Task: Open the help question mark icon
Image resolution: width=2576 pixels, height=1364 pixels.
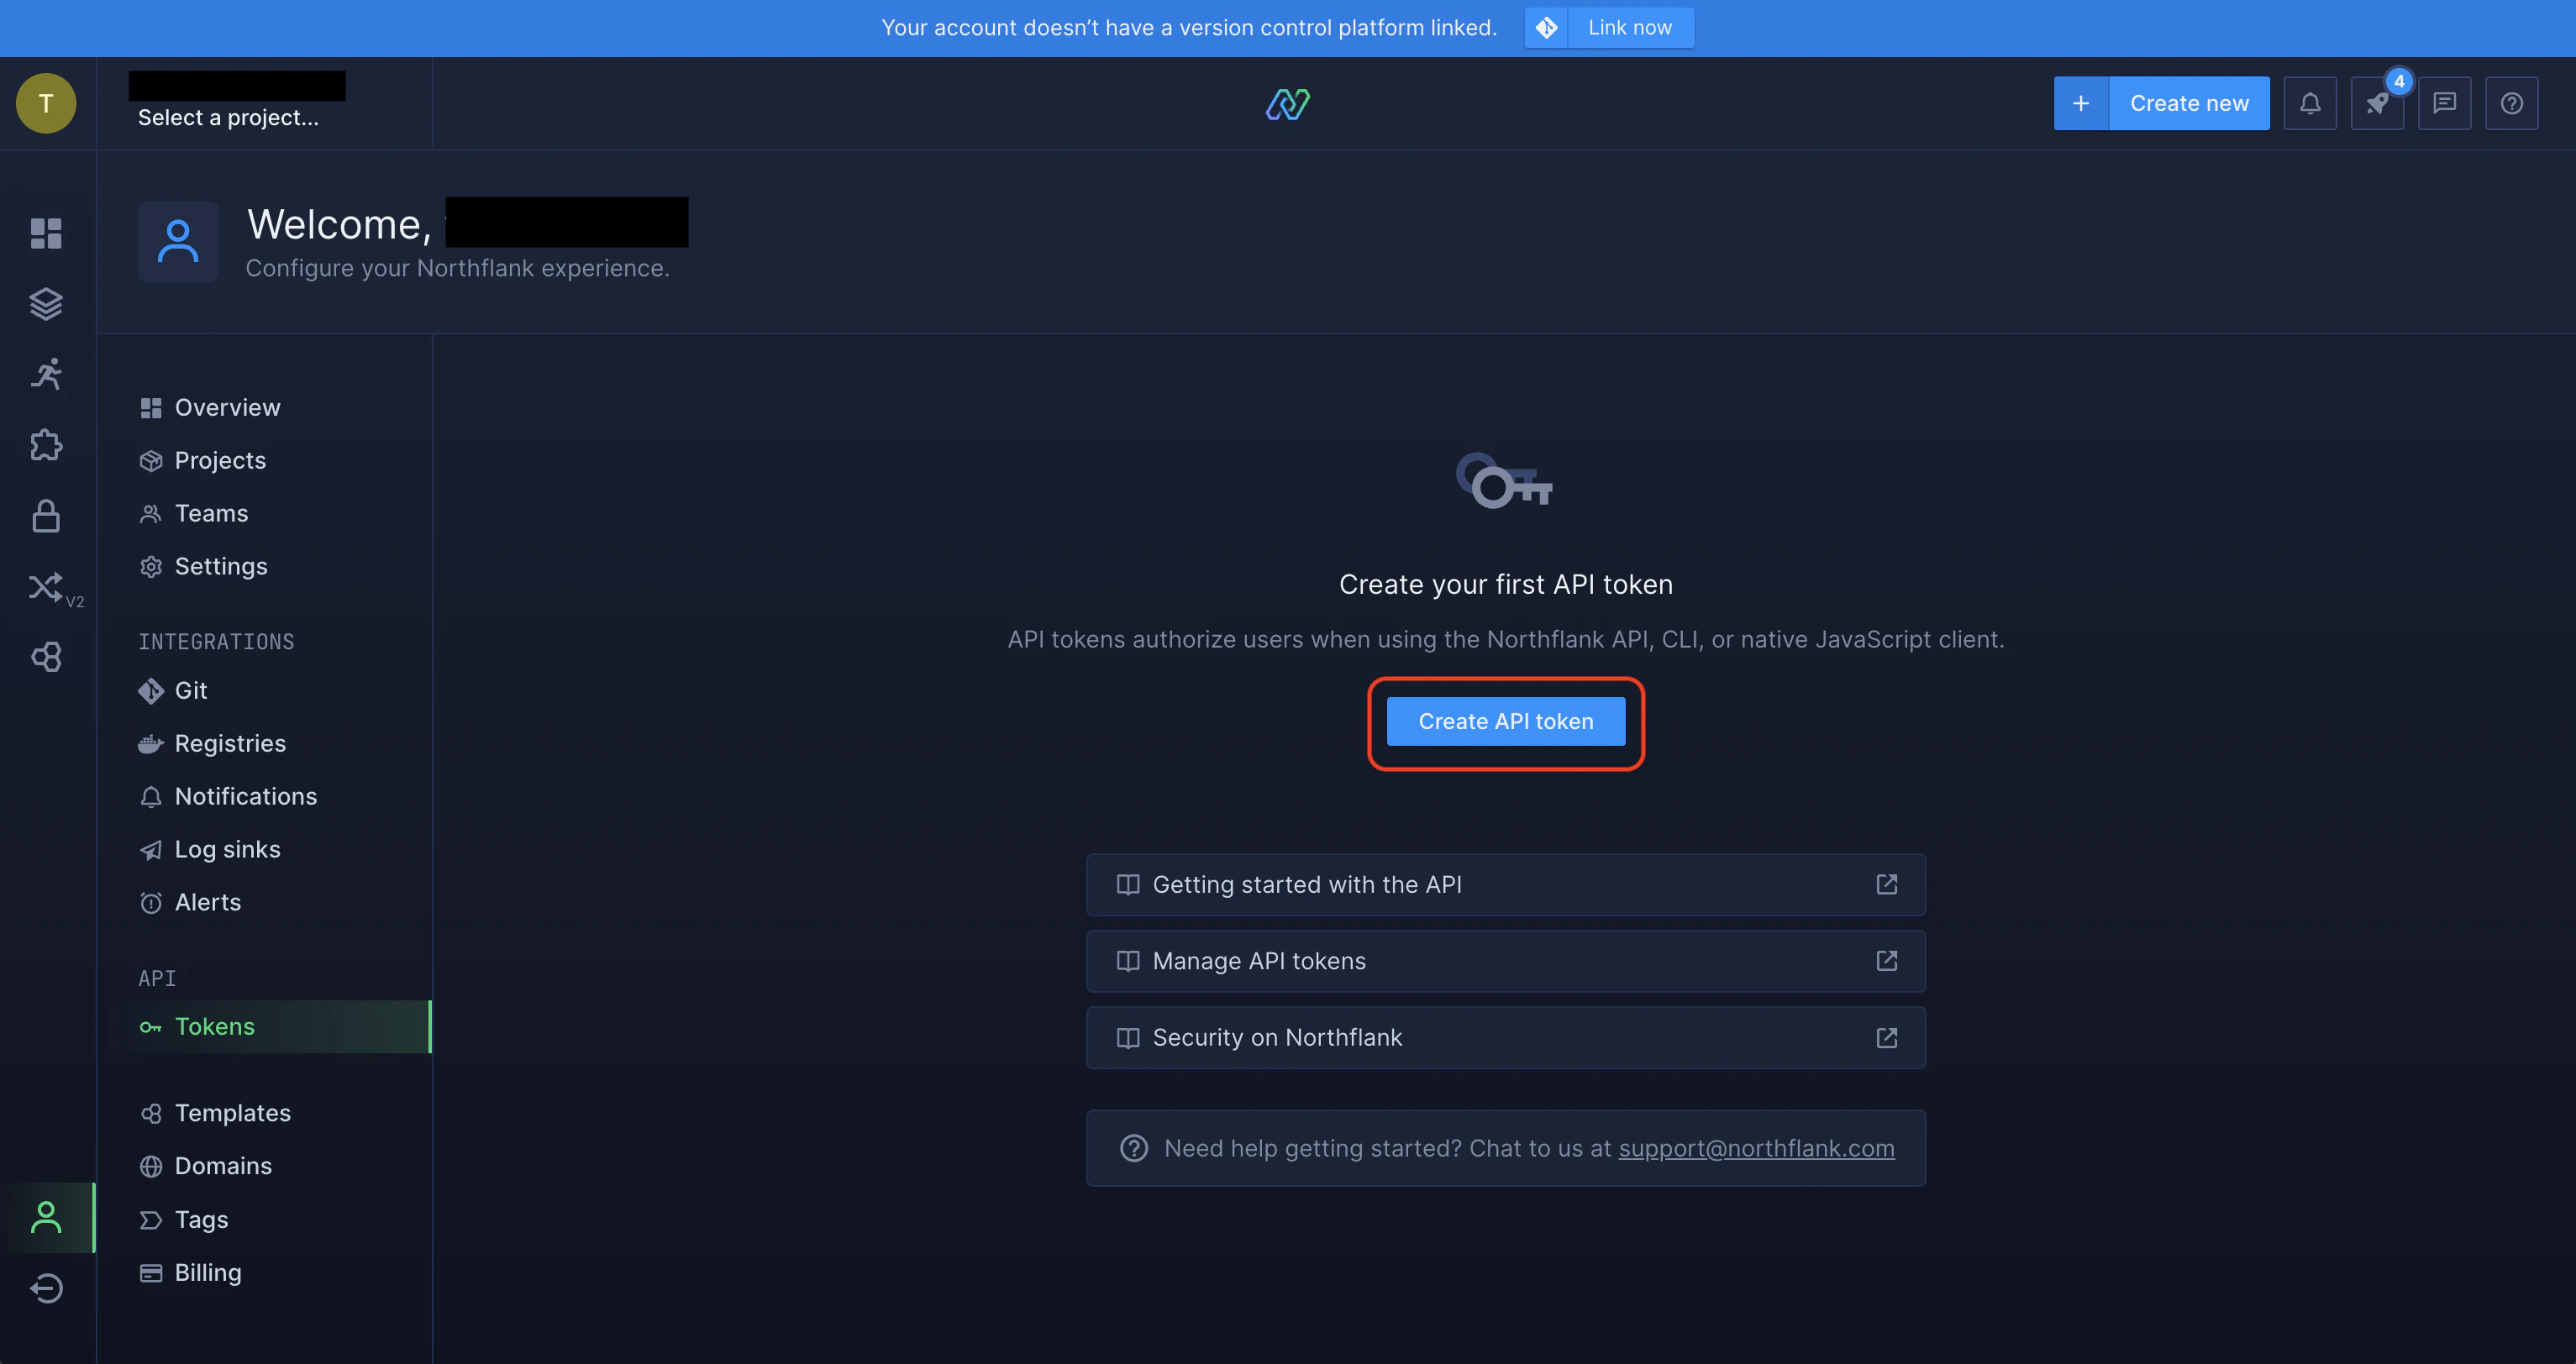Action: [x=2511, y=103]
